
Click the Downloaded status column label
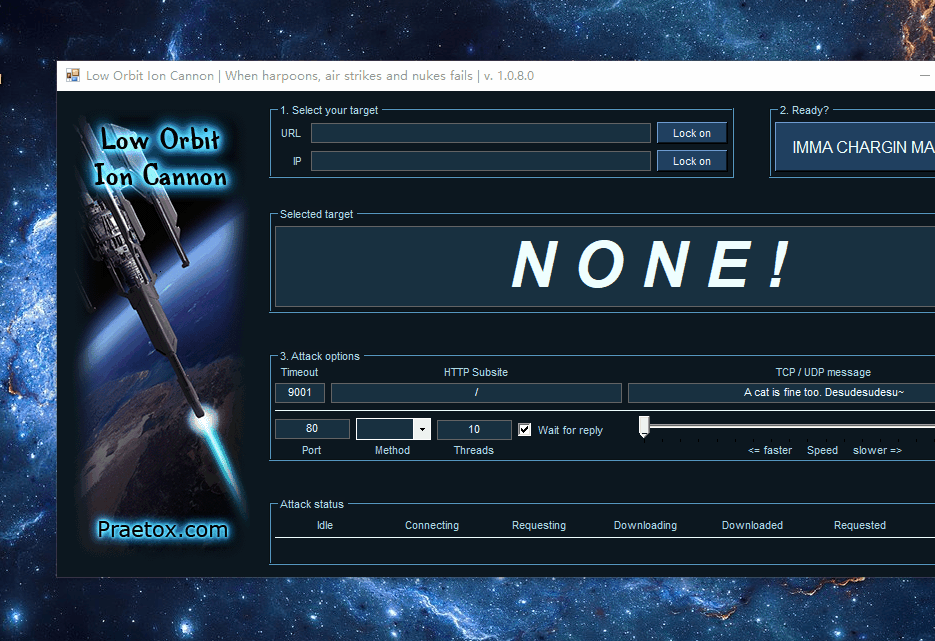click(752, 525)
